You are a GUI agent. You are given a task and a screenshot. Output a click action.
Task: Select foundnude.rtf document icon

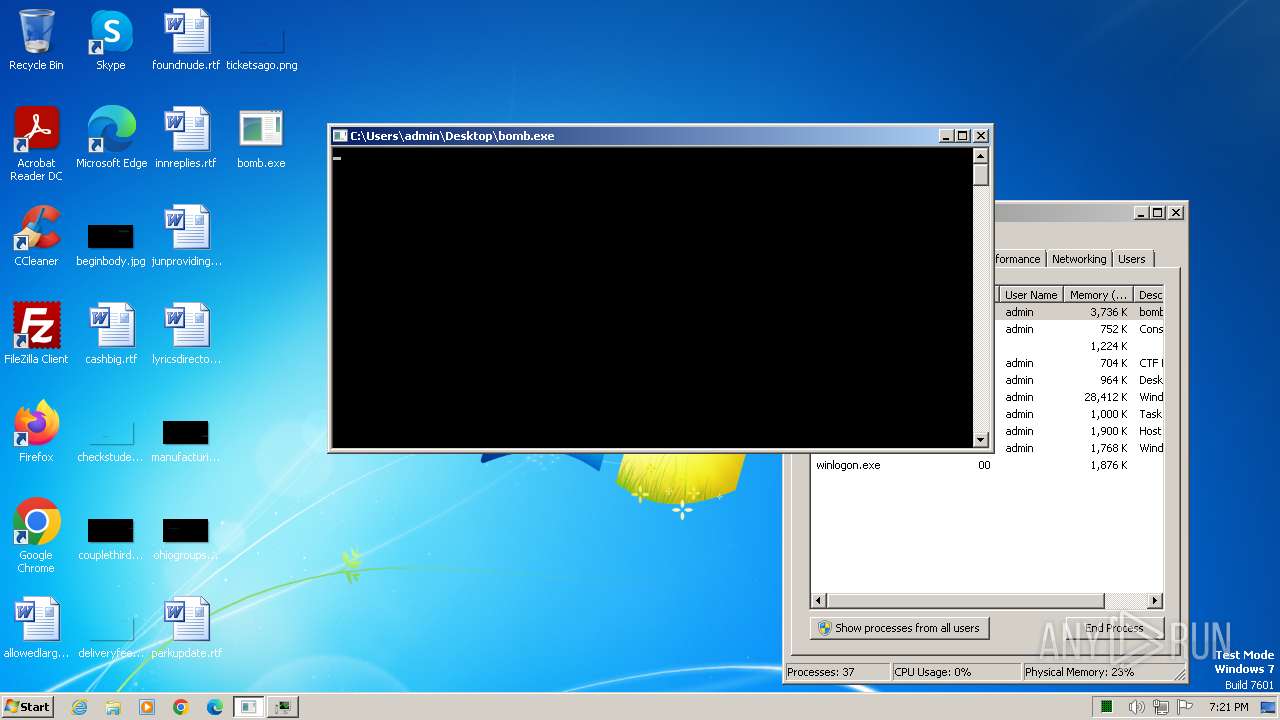pos(186,40)
